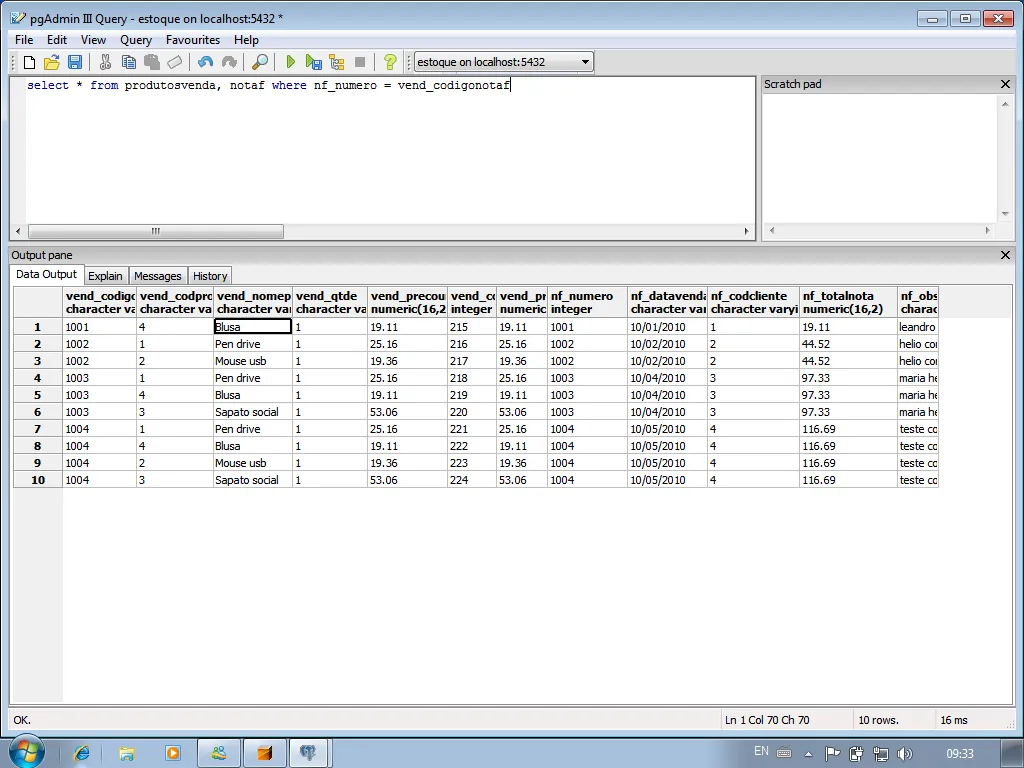Switch to the History tab
Viewport: 1024px width, 768px height.
click(x=210, y=276)
